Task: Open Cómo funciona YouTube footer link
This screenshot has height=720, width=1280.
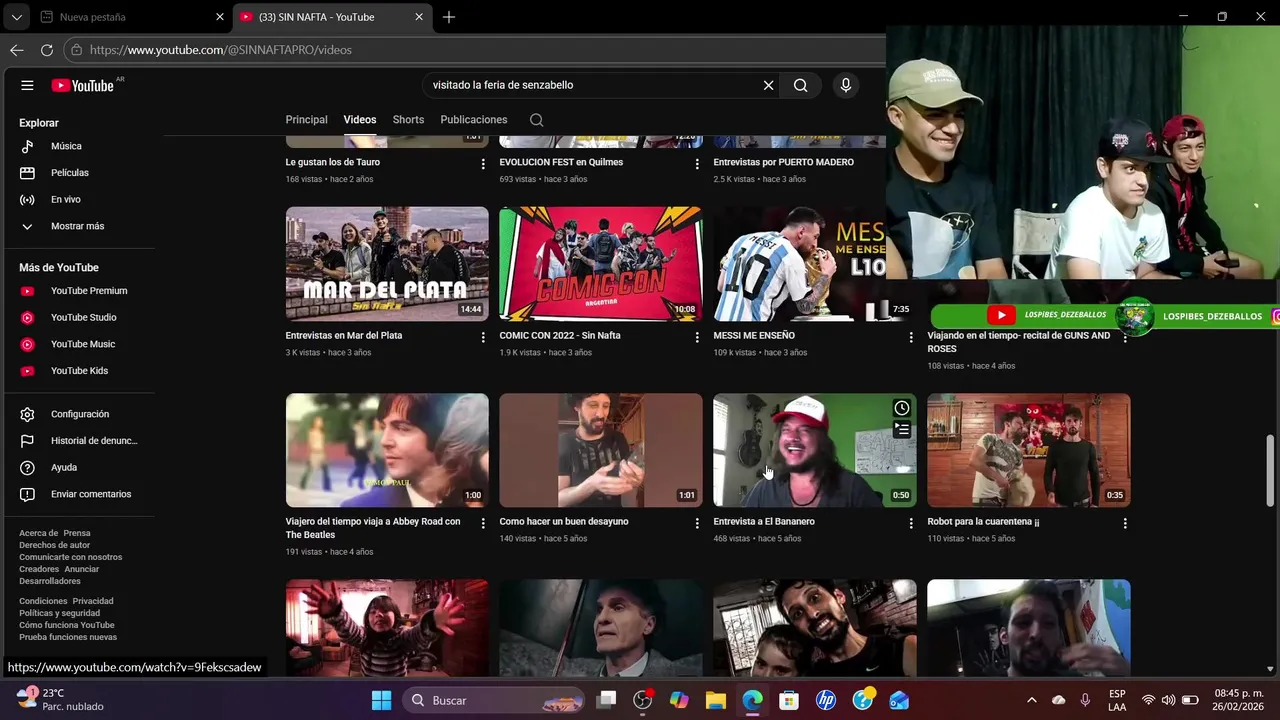Action: 67,625
